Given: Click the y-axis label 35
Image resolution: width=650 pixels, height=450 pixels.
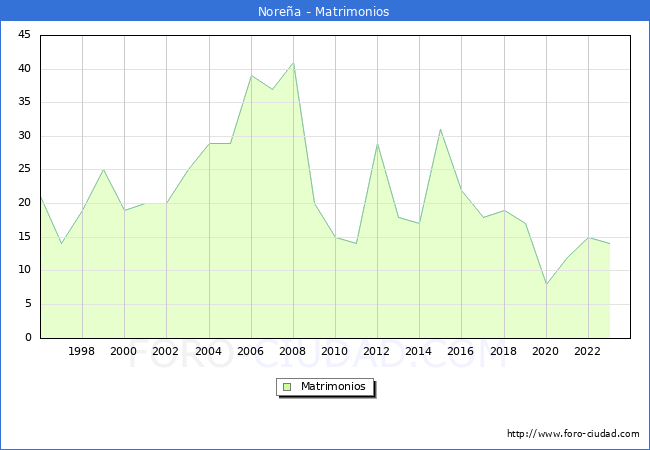Looking at the screenshot, I should (x=24, y=102).
